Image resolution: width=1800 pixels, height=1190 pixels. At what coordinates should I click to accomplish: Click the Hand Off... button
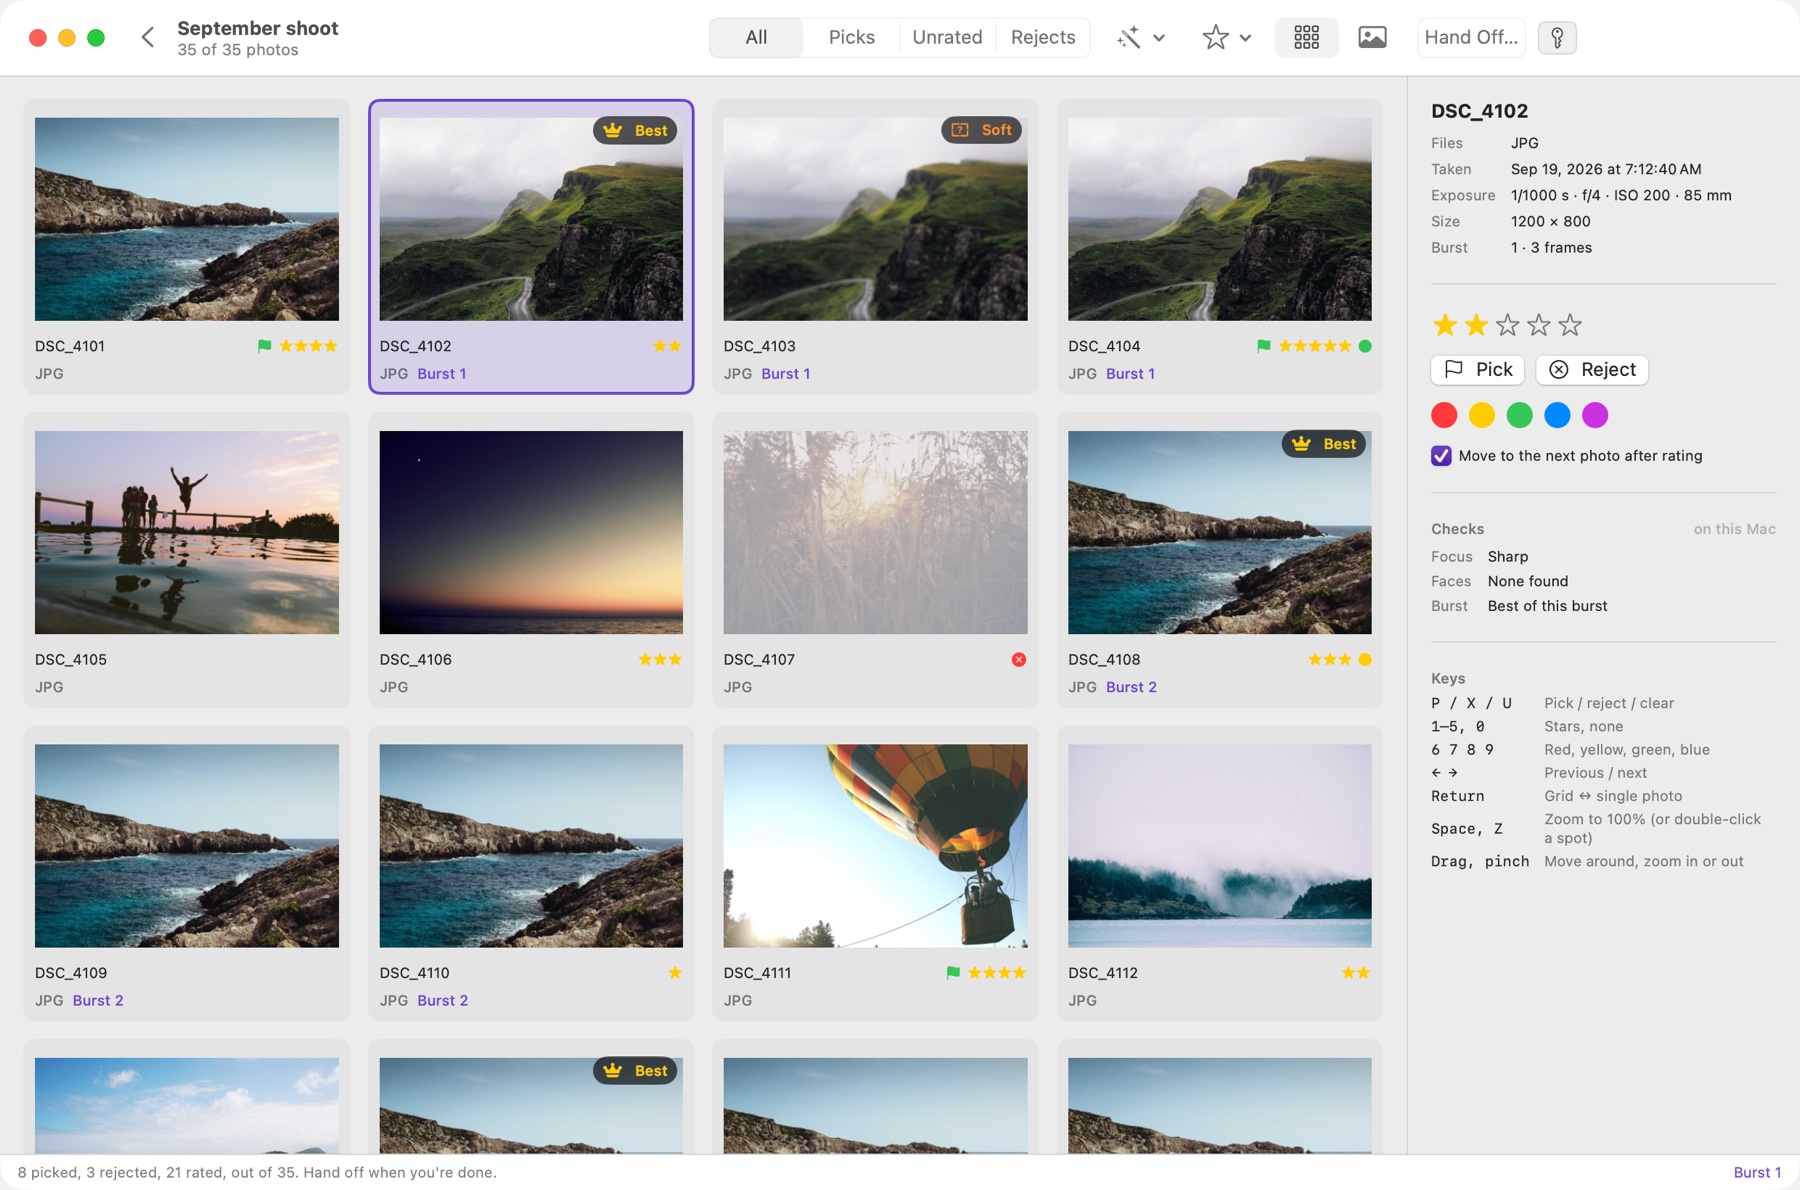pos(1471,38)
